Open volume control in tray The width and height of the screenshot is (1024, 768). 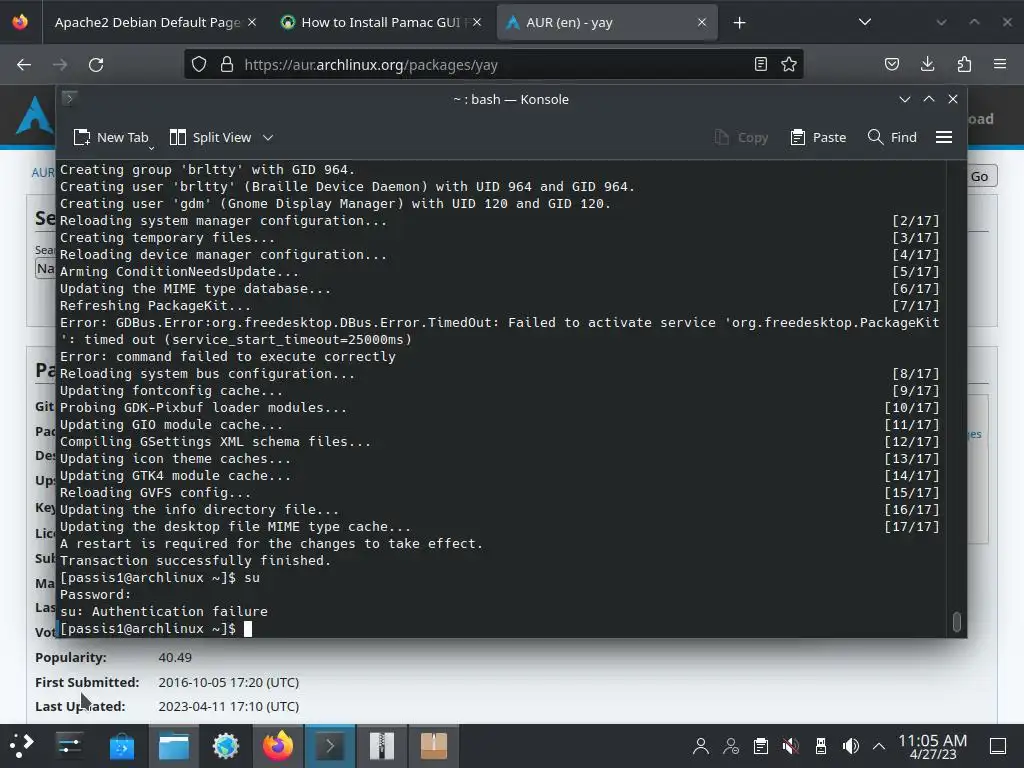850,746
